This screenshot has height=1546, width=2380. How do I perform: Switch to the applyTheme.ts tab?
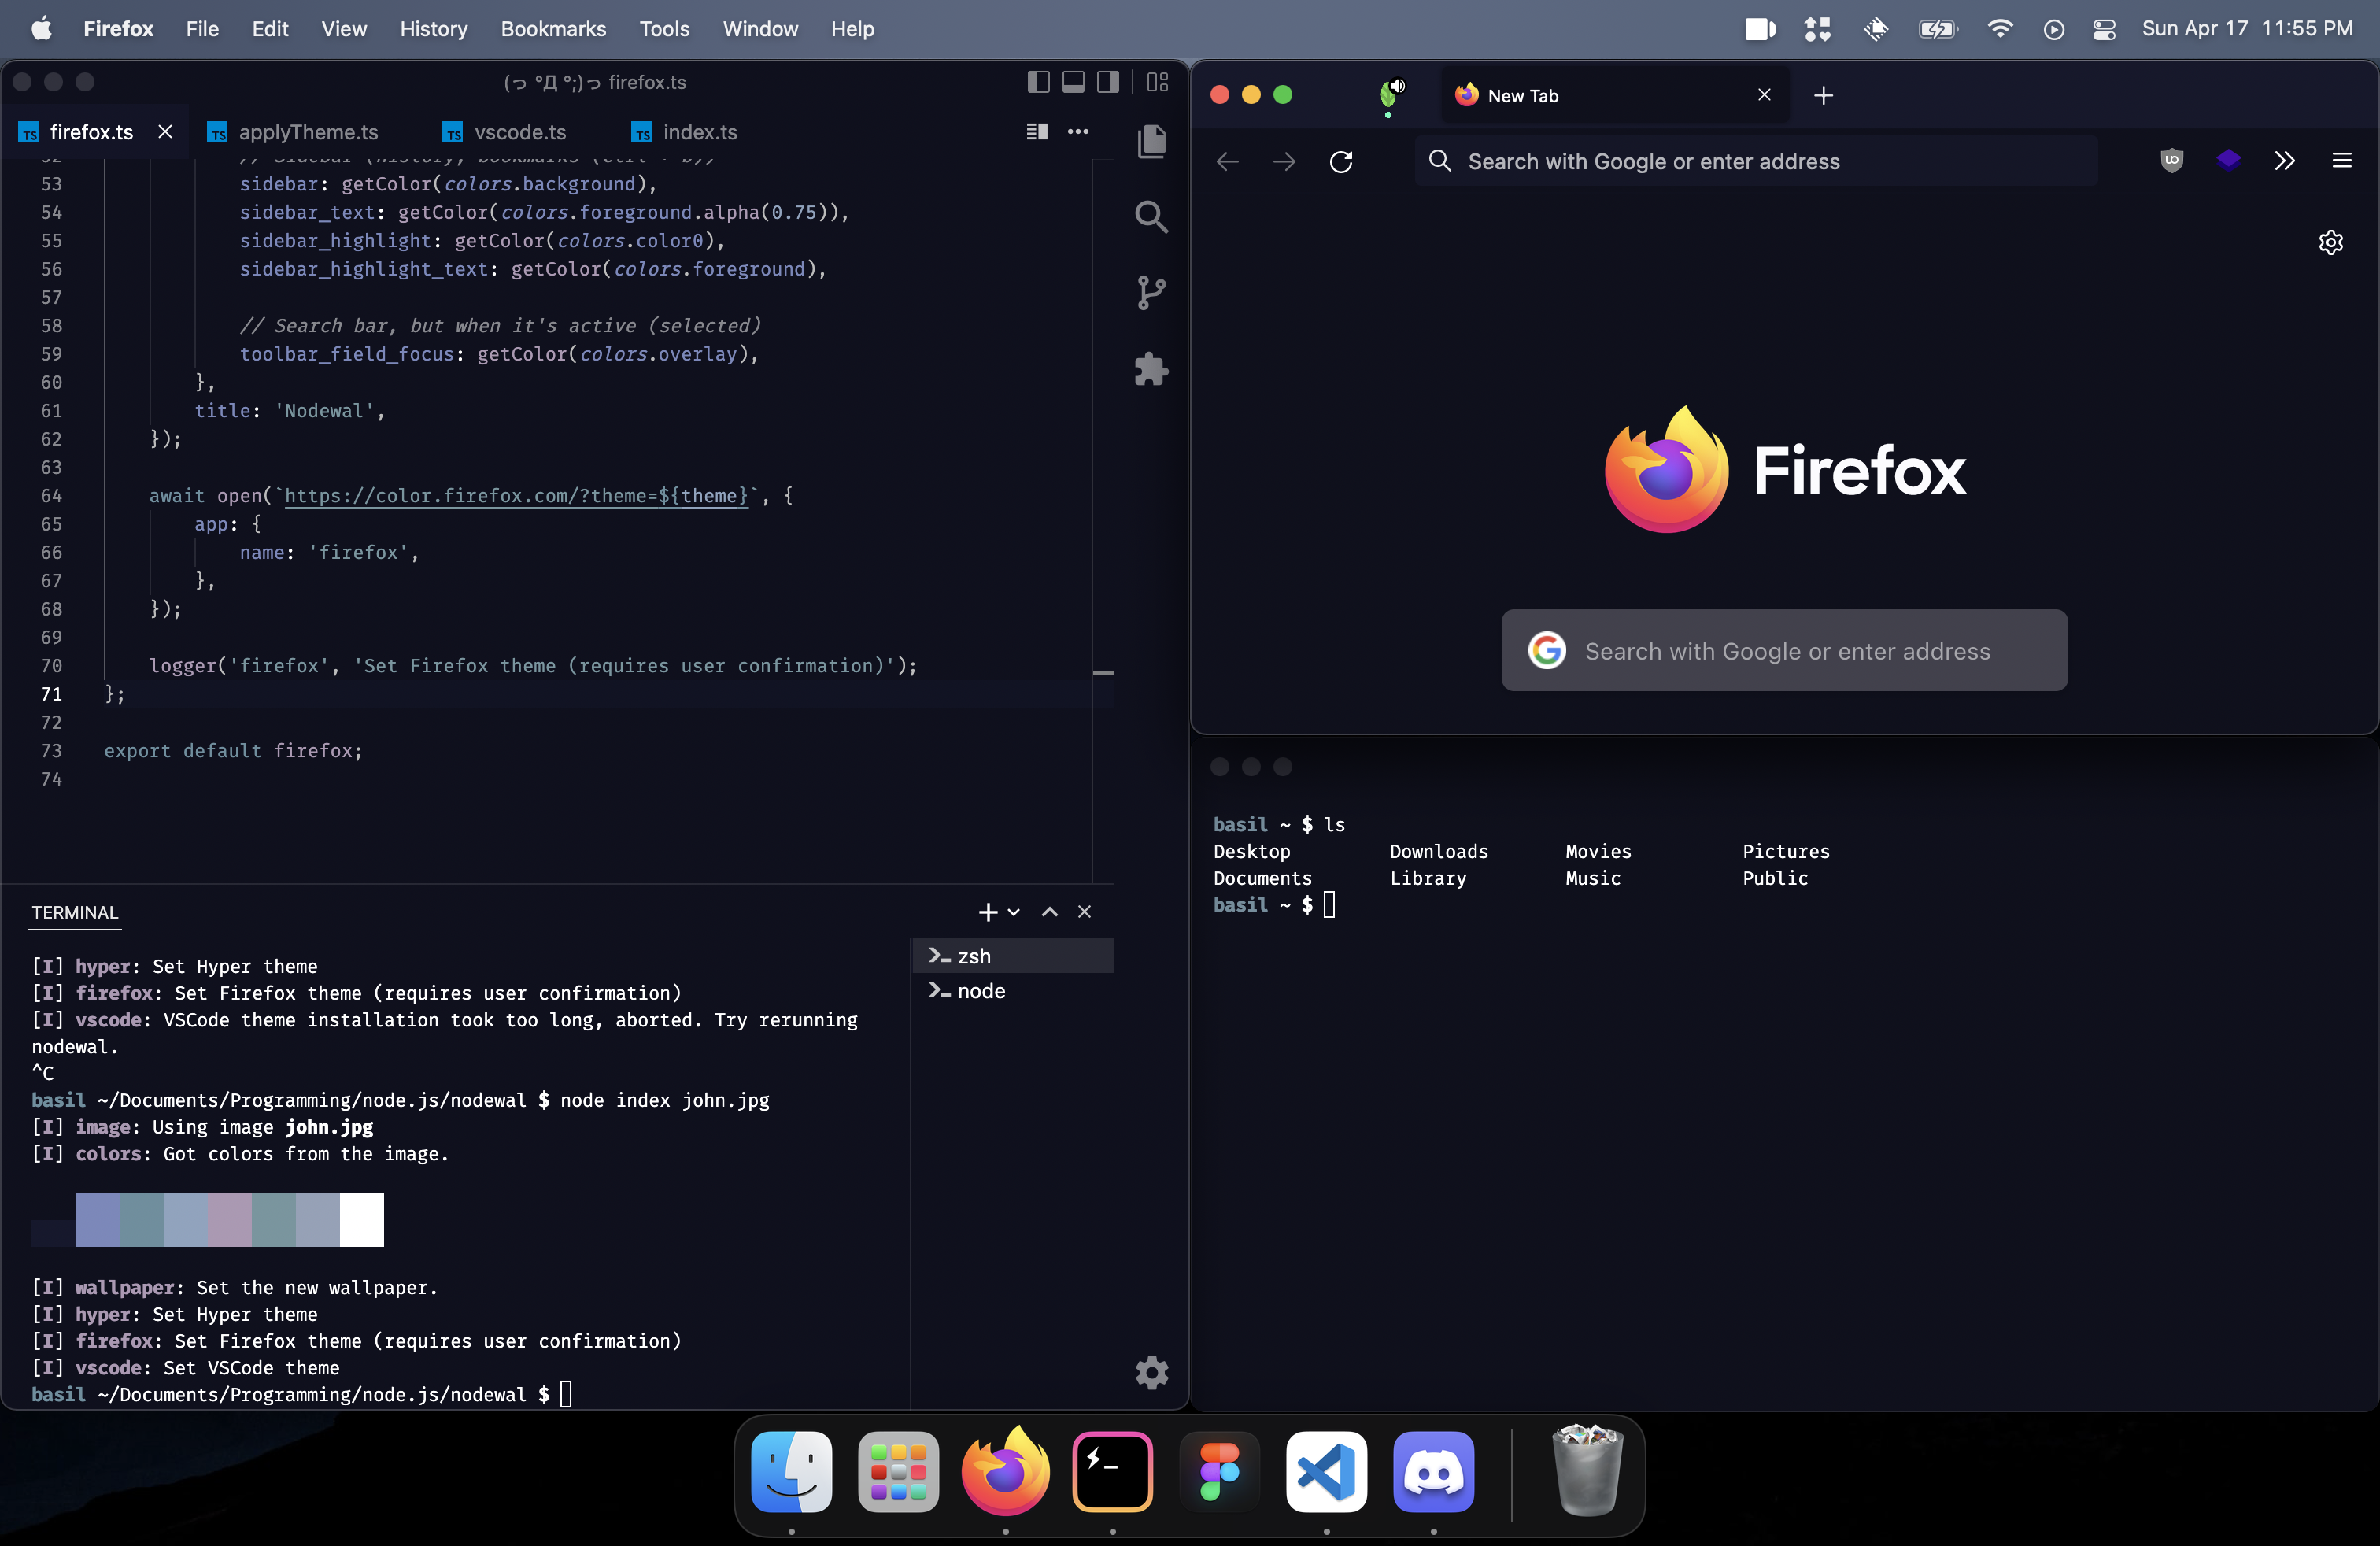coord(308,132)
